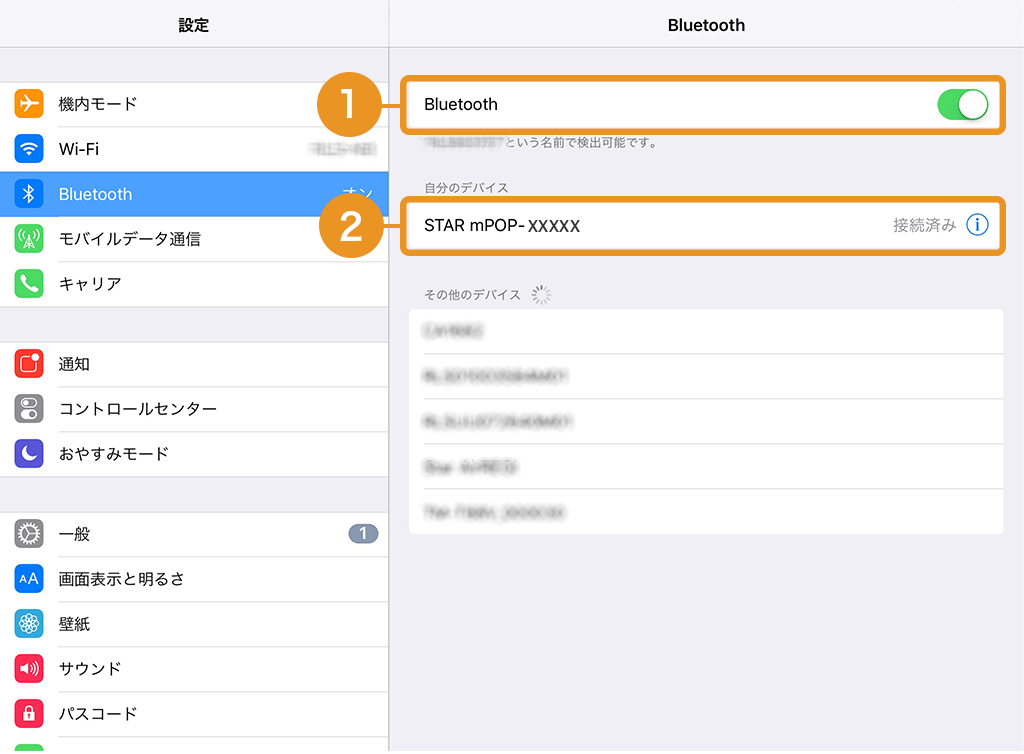Tap the mobile data antenna icon
The height and width of the screenshot is (754, 1024).
29,239
